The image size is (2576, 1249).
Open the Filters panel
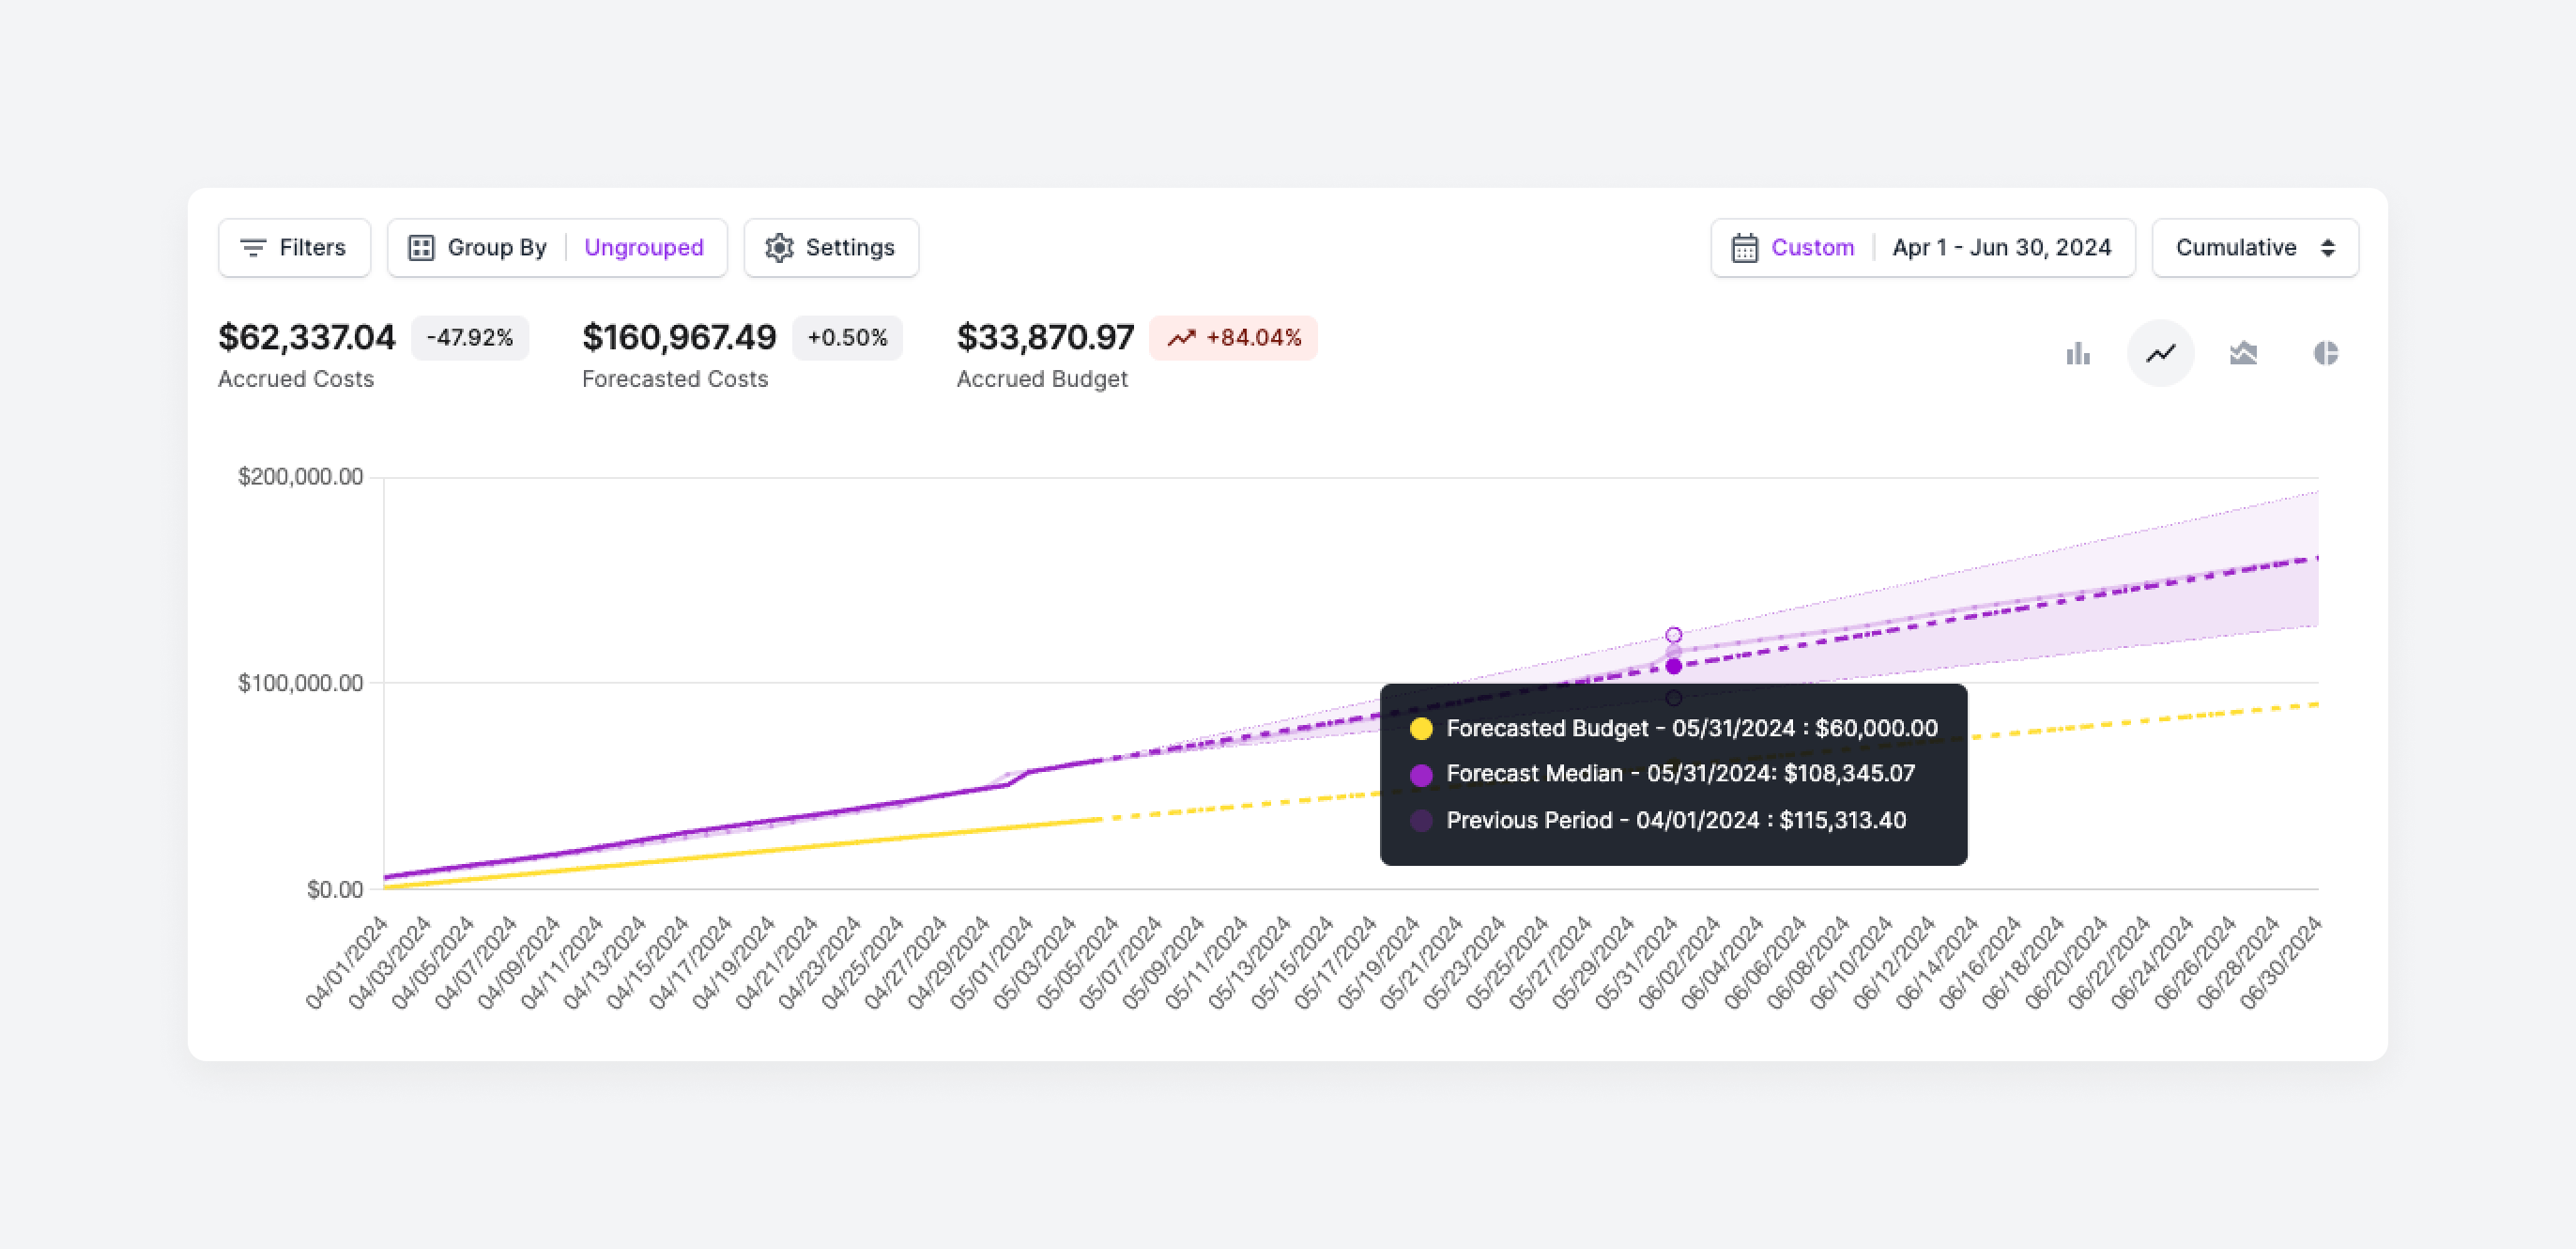[294, 247]
